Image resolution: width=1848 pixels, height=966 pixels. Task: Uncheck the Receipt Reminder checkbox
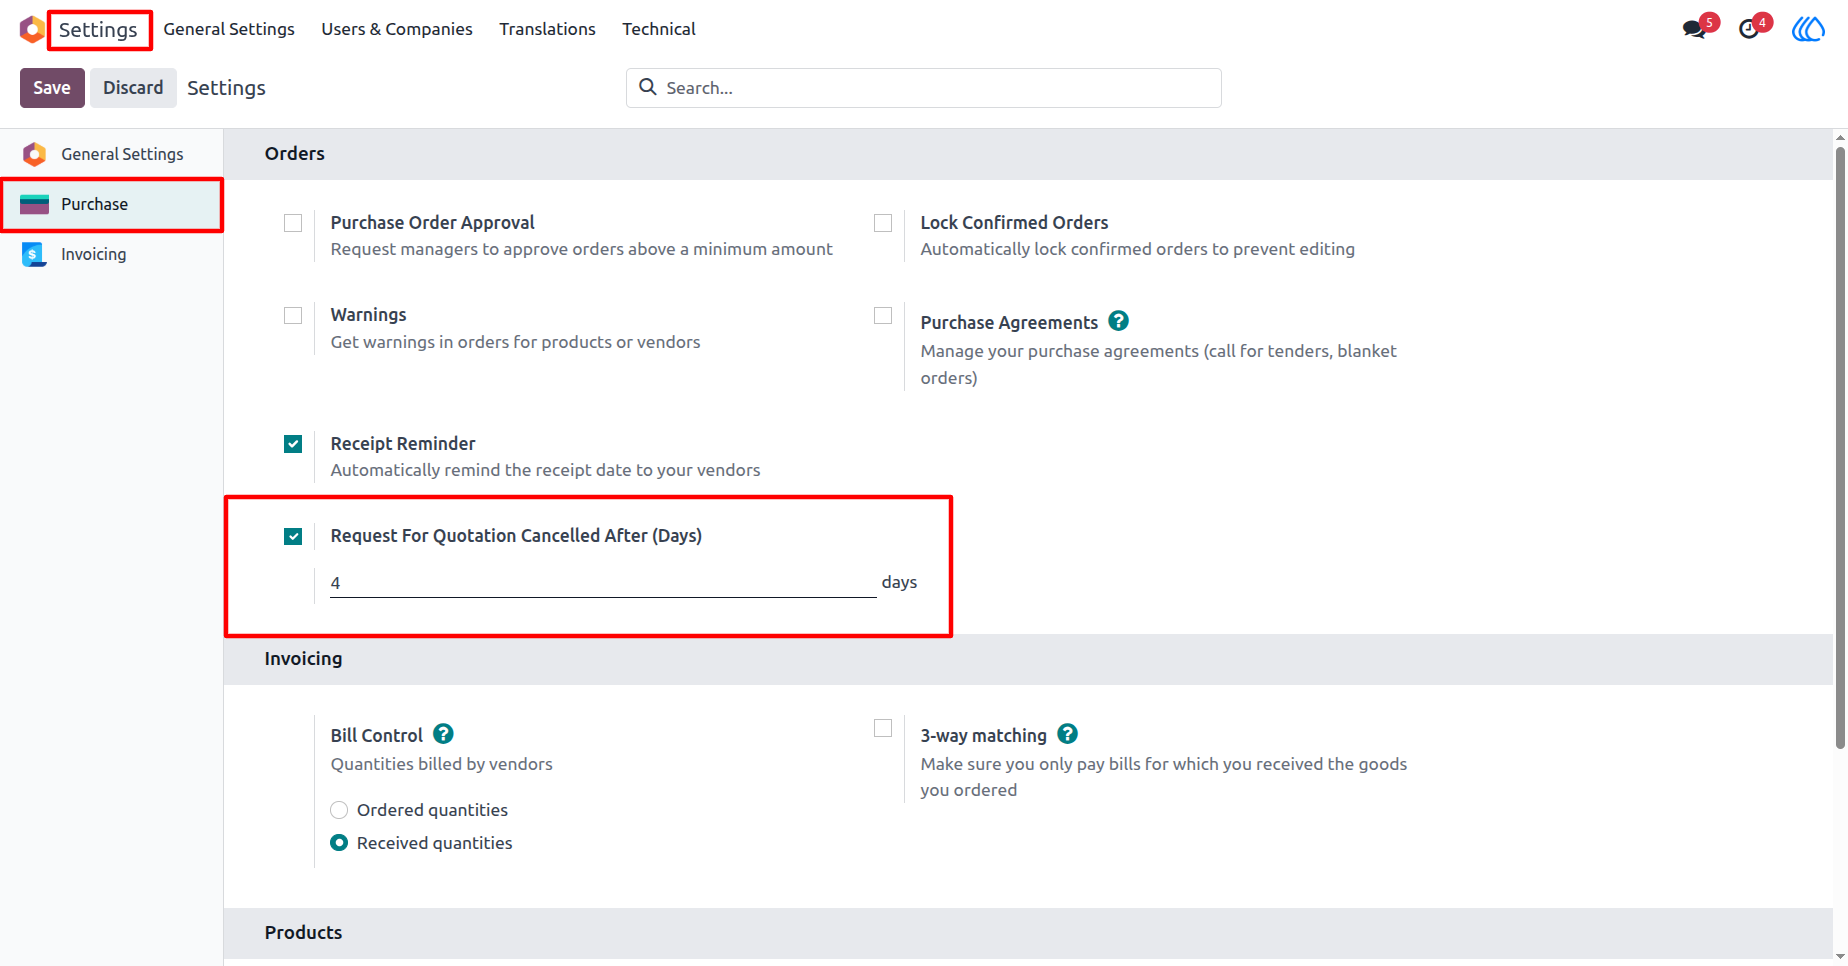293,444
